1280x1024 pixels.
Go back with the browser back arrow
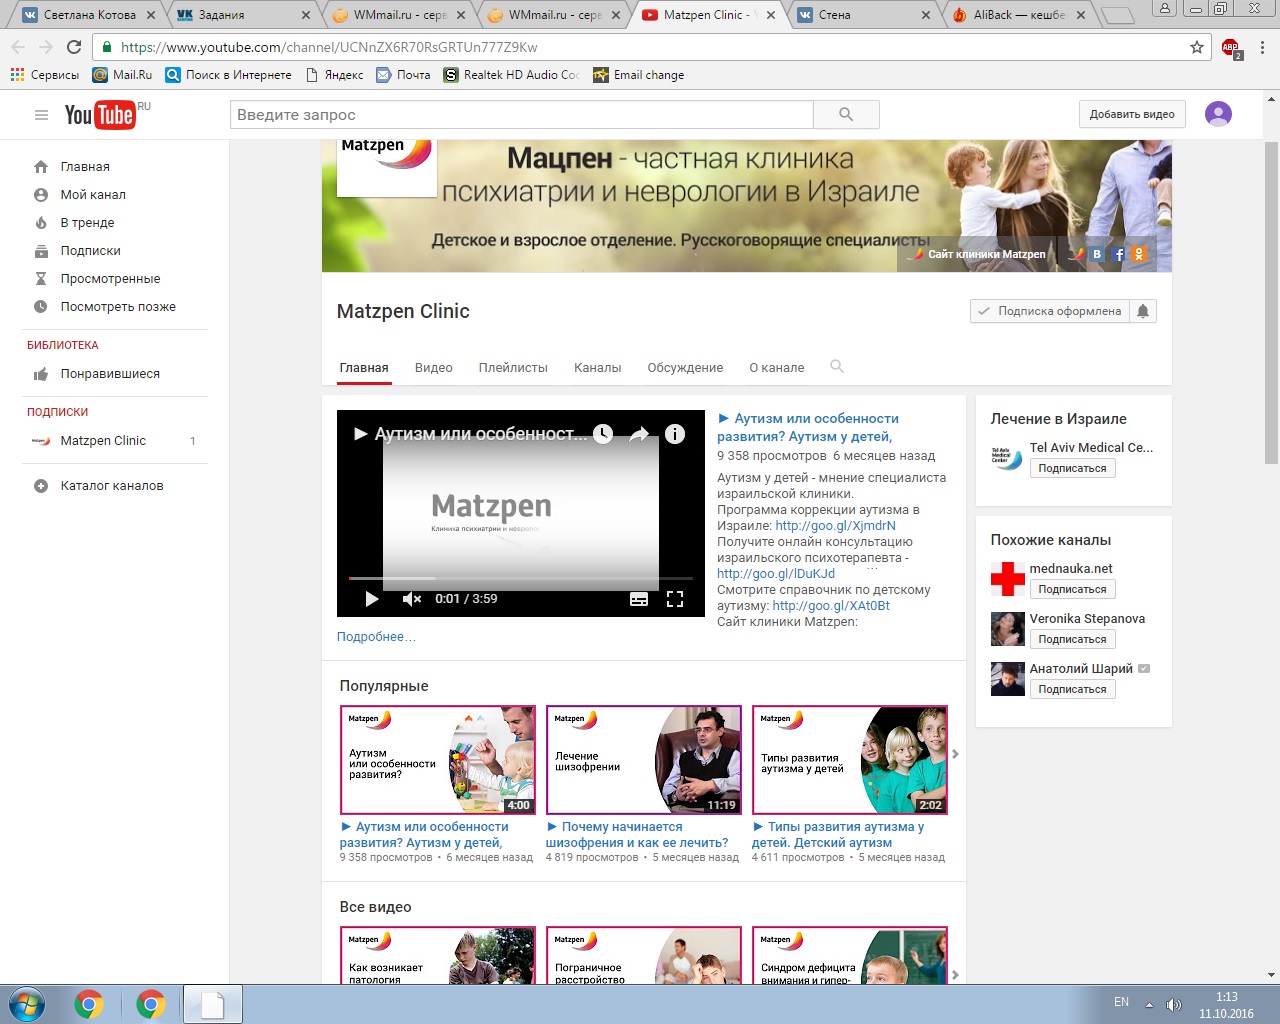[x=18, y=47]
